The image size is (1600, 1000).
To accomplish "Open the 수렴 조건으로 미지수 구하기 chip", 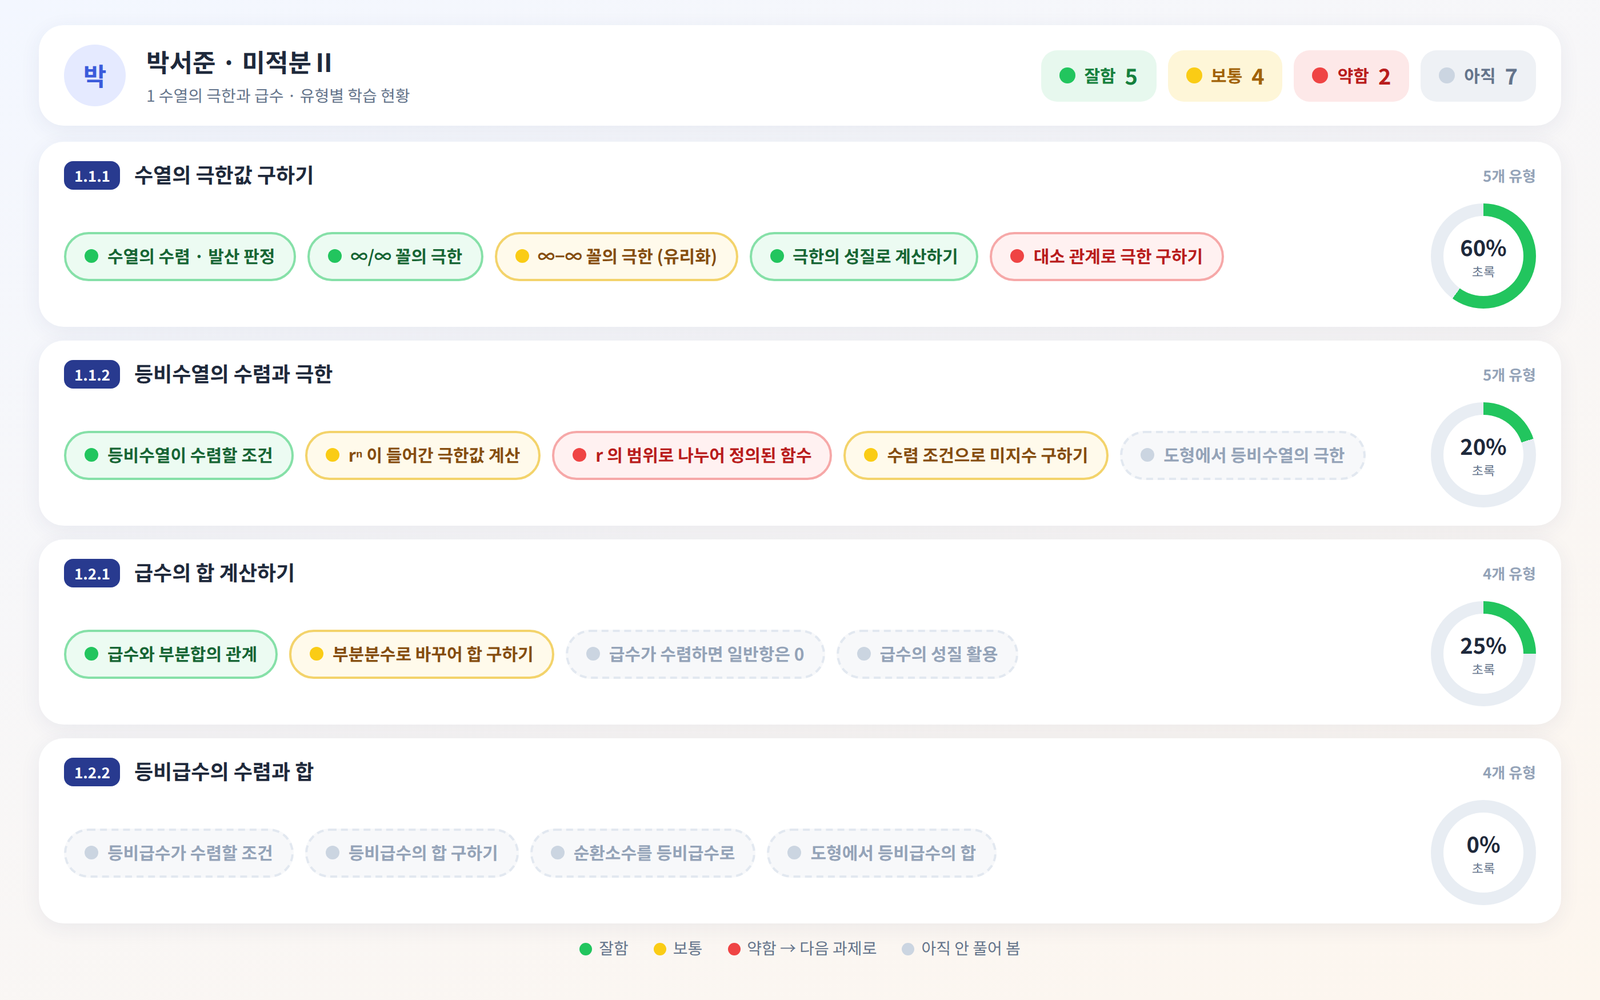I will [x=976, y=455].
